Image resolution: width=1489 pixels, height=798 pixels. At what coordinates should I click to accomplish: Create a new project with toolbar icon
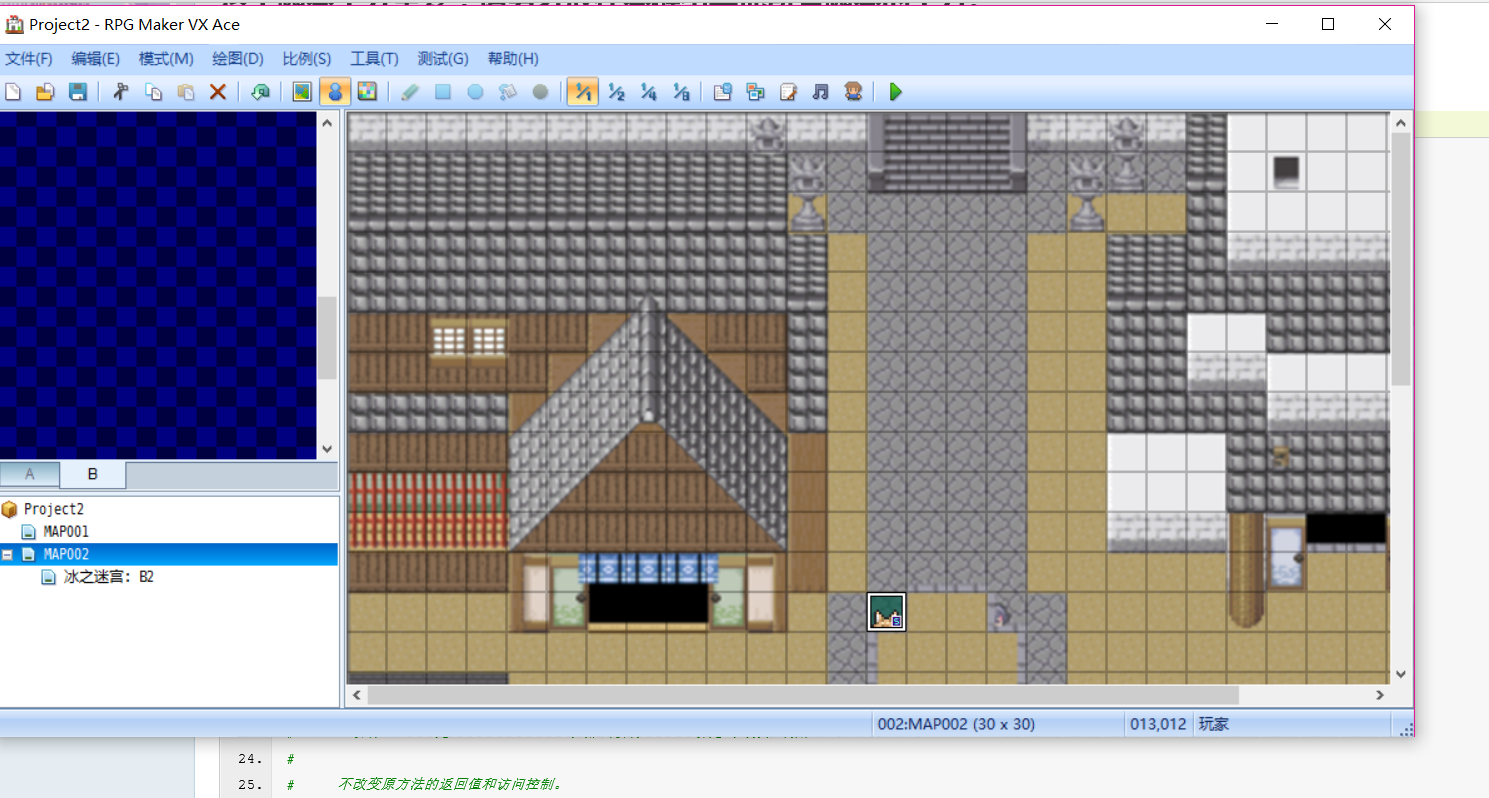pos(13,92)
